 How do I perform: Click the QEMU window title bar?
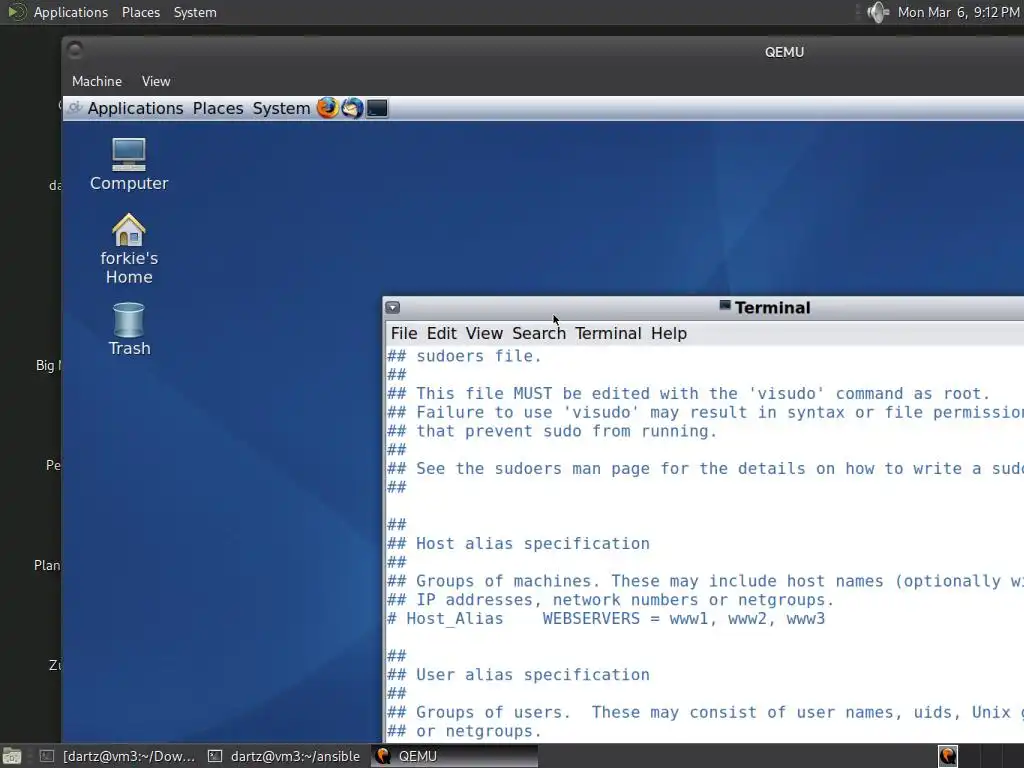[543, 52]
